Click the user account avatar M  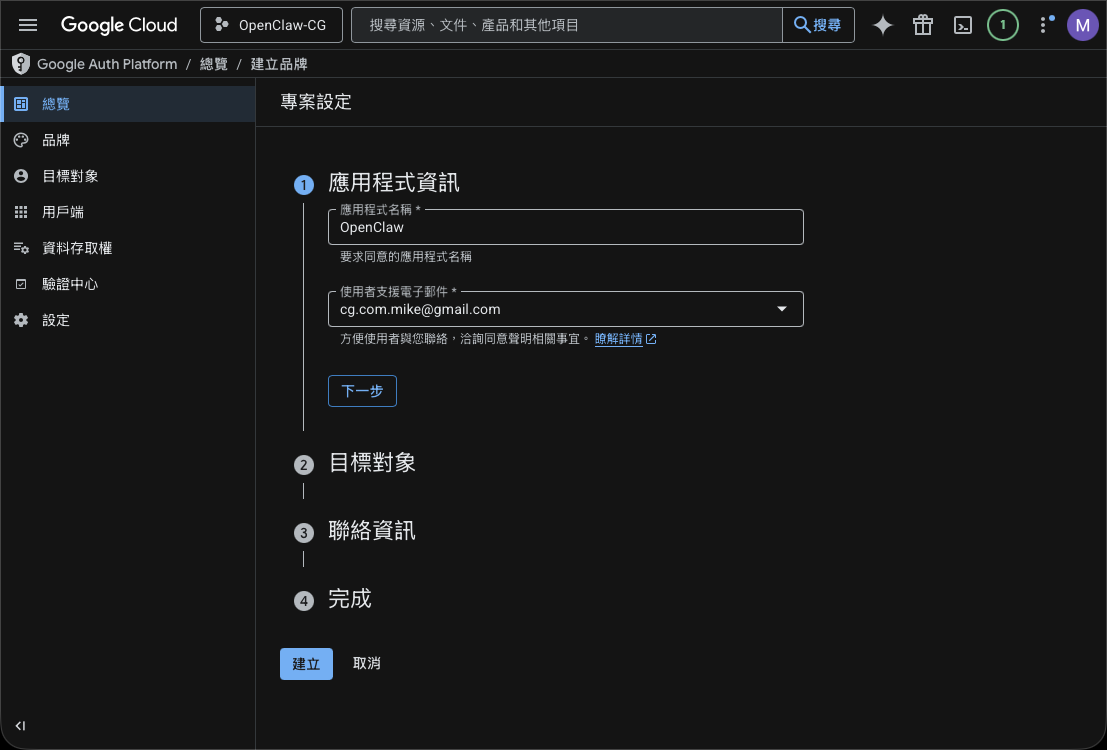pos(1082,25)
